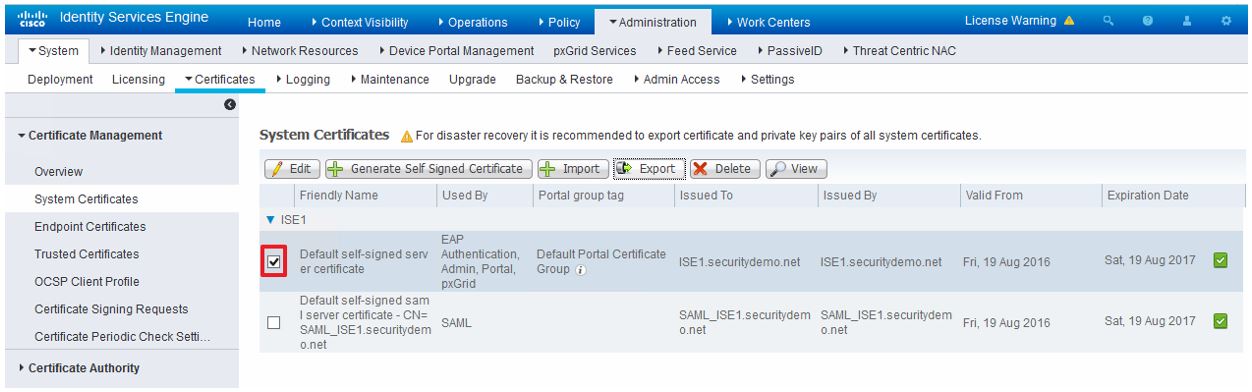Click the Import button
Image resolution: width=1252 pixels, height=392 pixels.
click(573, 168)
